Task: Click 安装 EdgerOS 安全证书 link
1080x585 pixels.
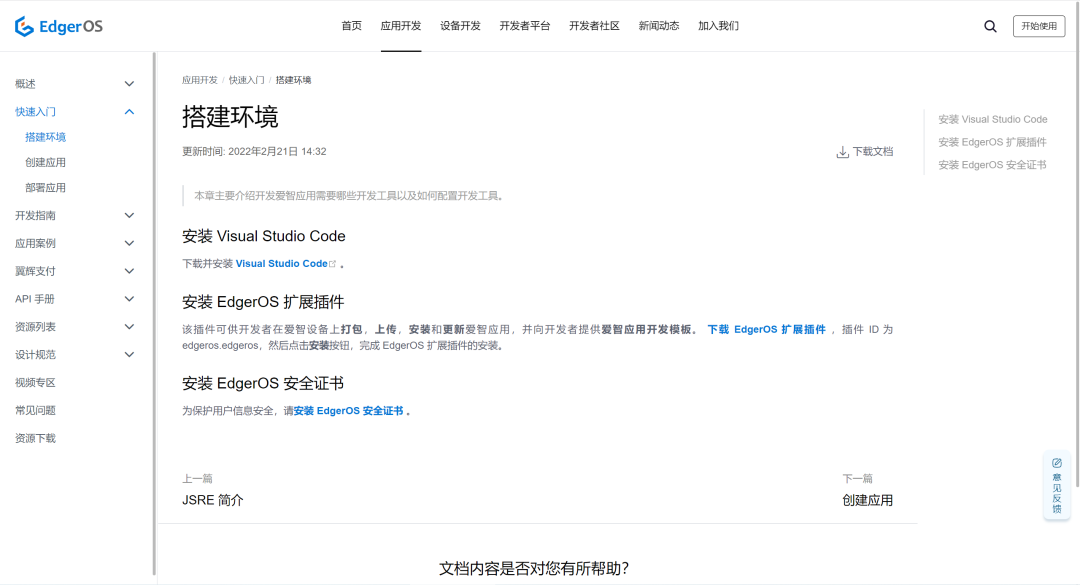Action: click(348, 411)
